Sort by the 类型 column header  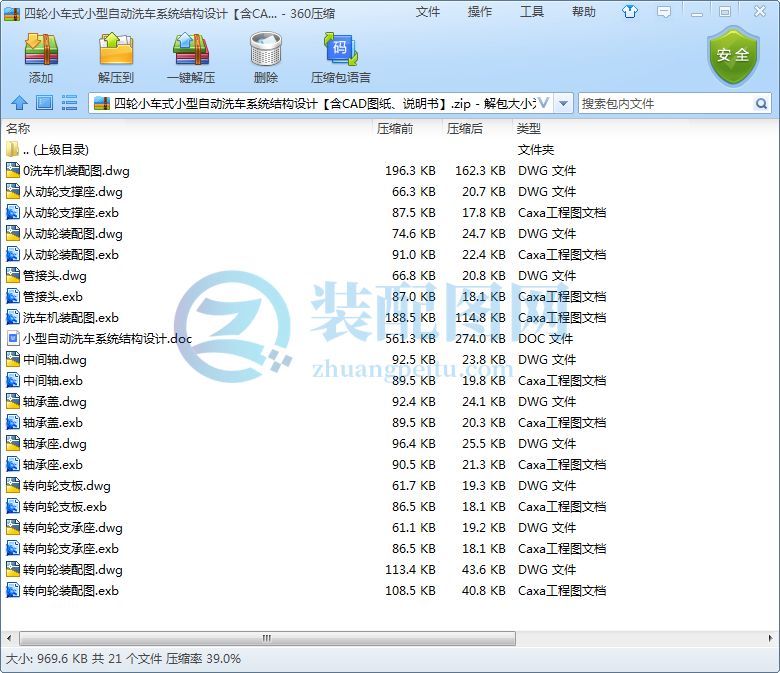[528, 129]
